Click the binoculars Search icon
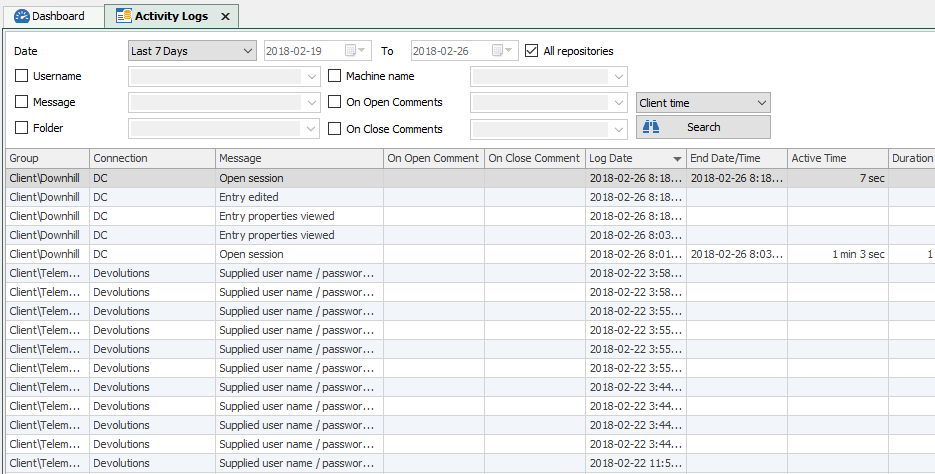The height and width of the screenshot is (474, 935). coord(651,127)
